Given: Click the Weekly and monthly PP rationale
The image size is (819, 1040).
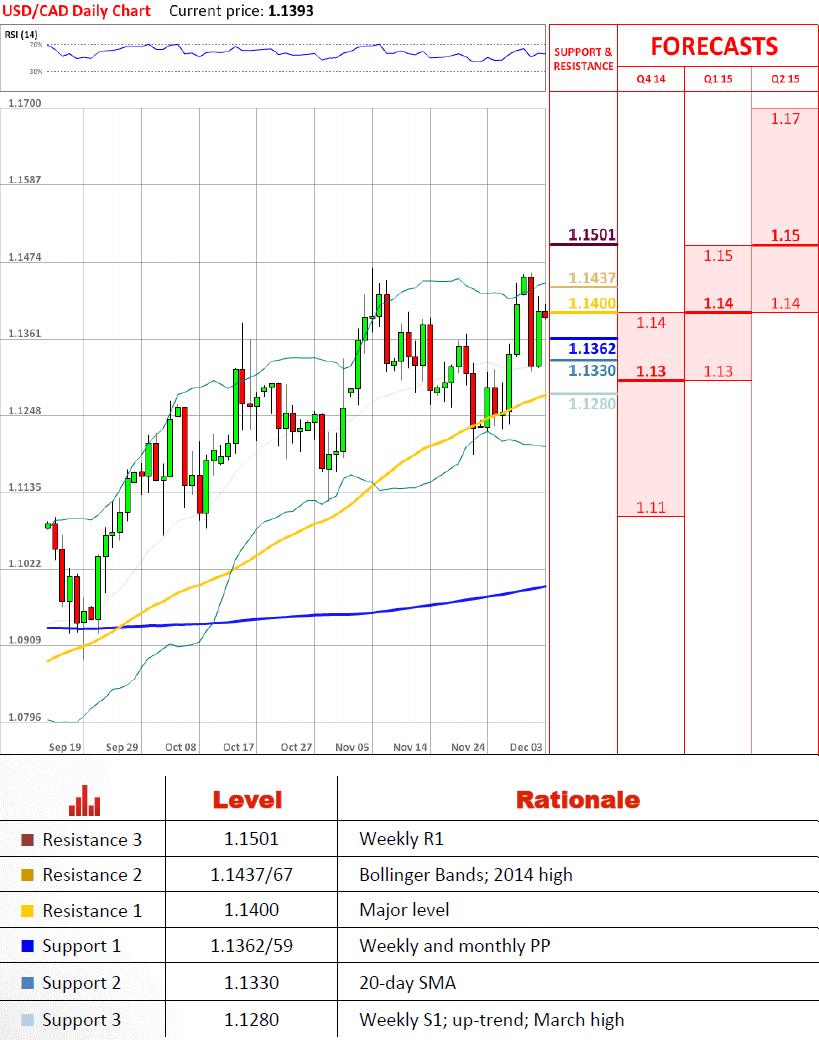Looking at the screenshot, I should coord(455,946).
